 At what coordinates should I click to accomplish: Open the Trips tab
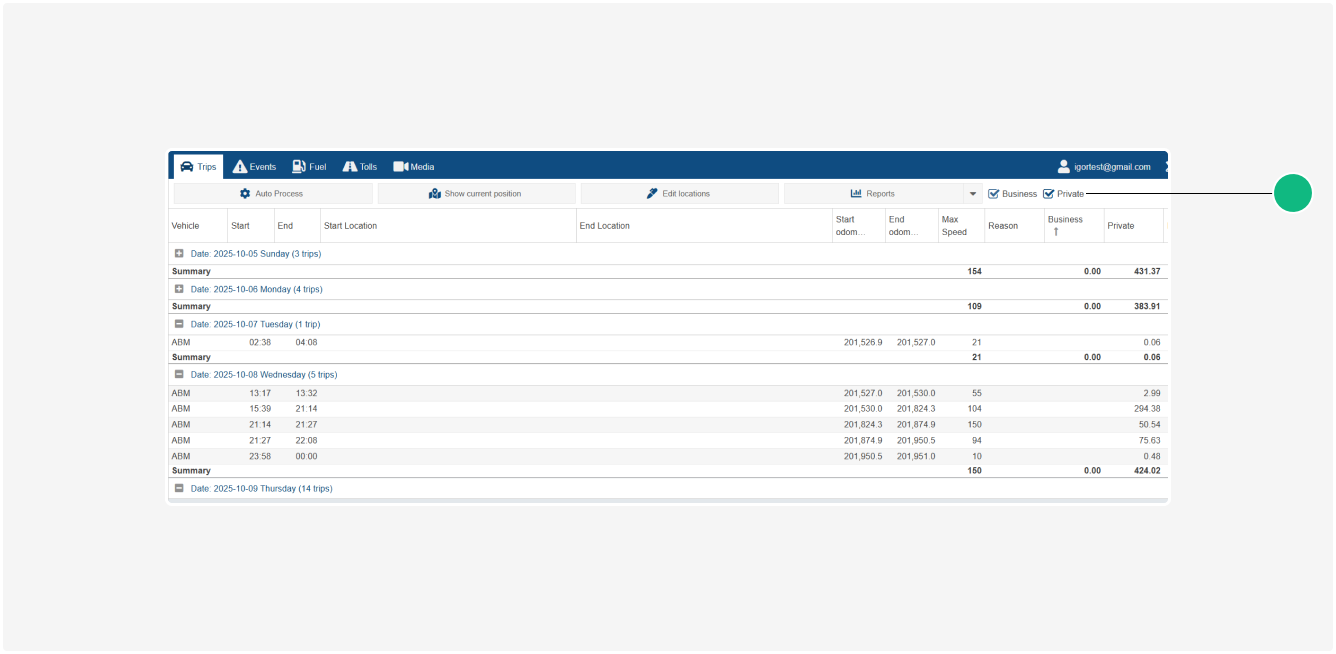(x=197, y=167)
